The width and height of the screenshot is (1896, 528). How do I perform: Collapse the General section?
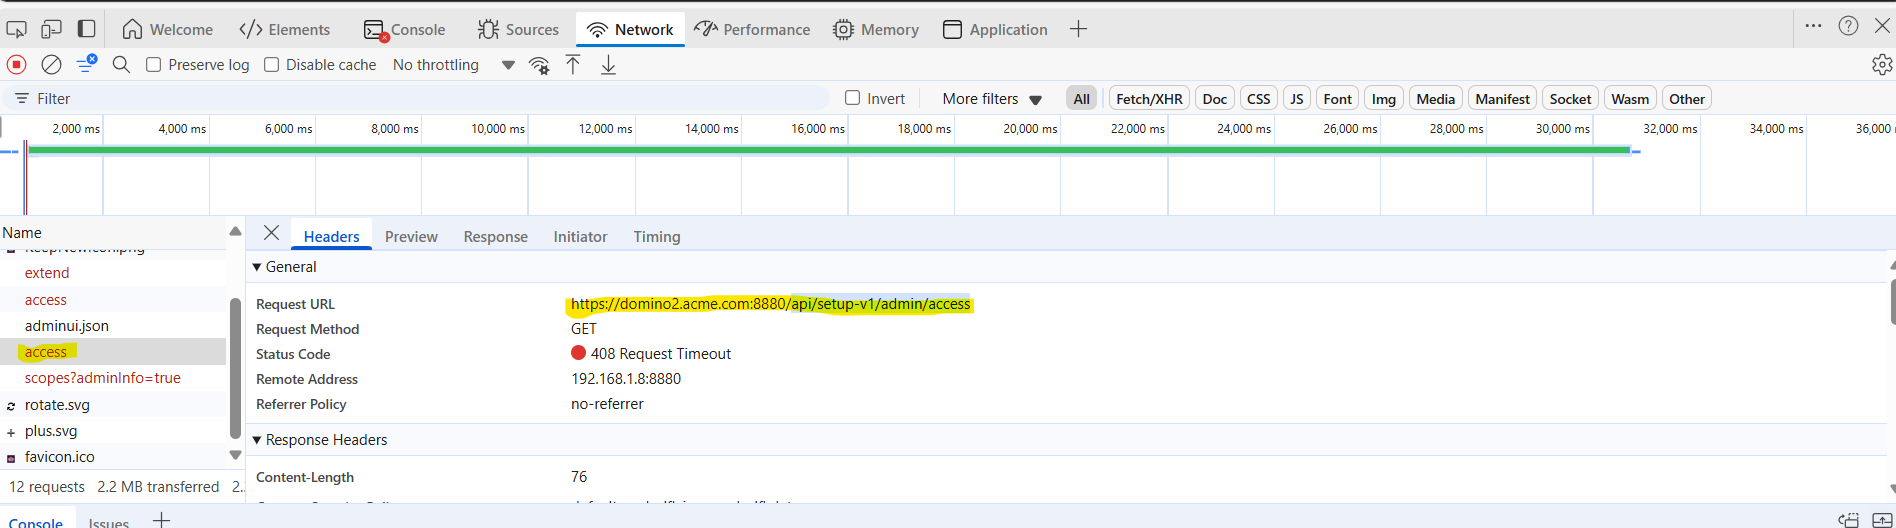tap(257, 267)
